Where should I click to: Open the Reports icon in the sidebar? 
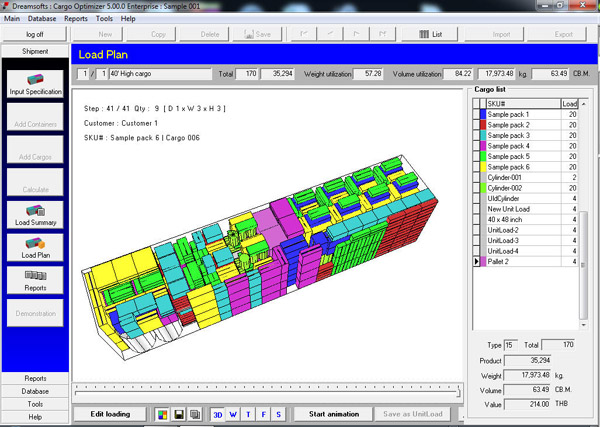(x=35, y=280)
